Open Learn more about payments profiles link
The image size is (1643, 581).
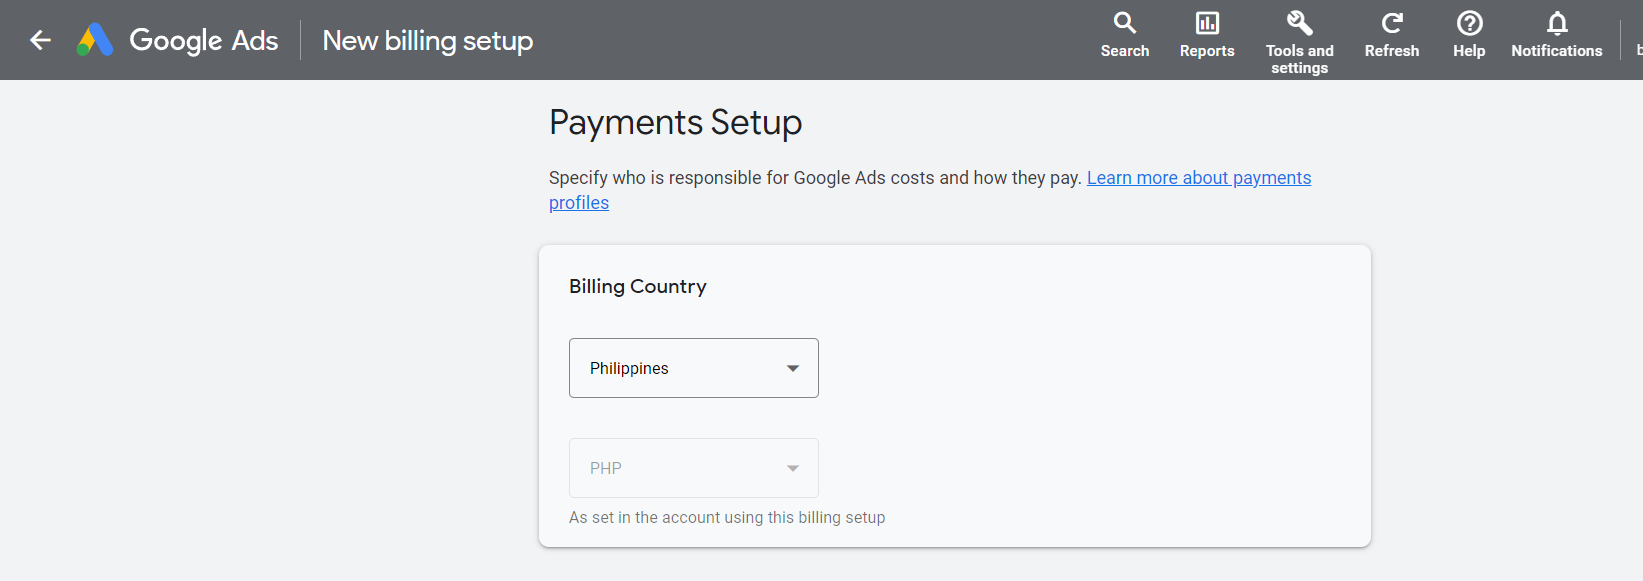[x=1199, y=178]
